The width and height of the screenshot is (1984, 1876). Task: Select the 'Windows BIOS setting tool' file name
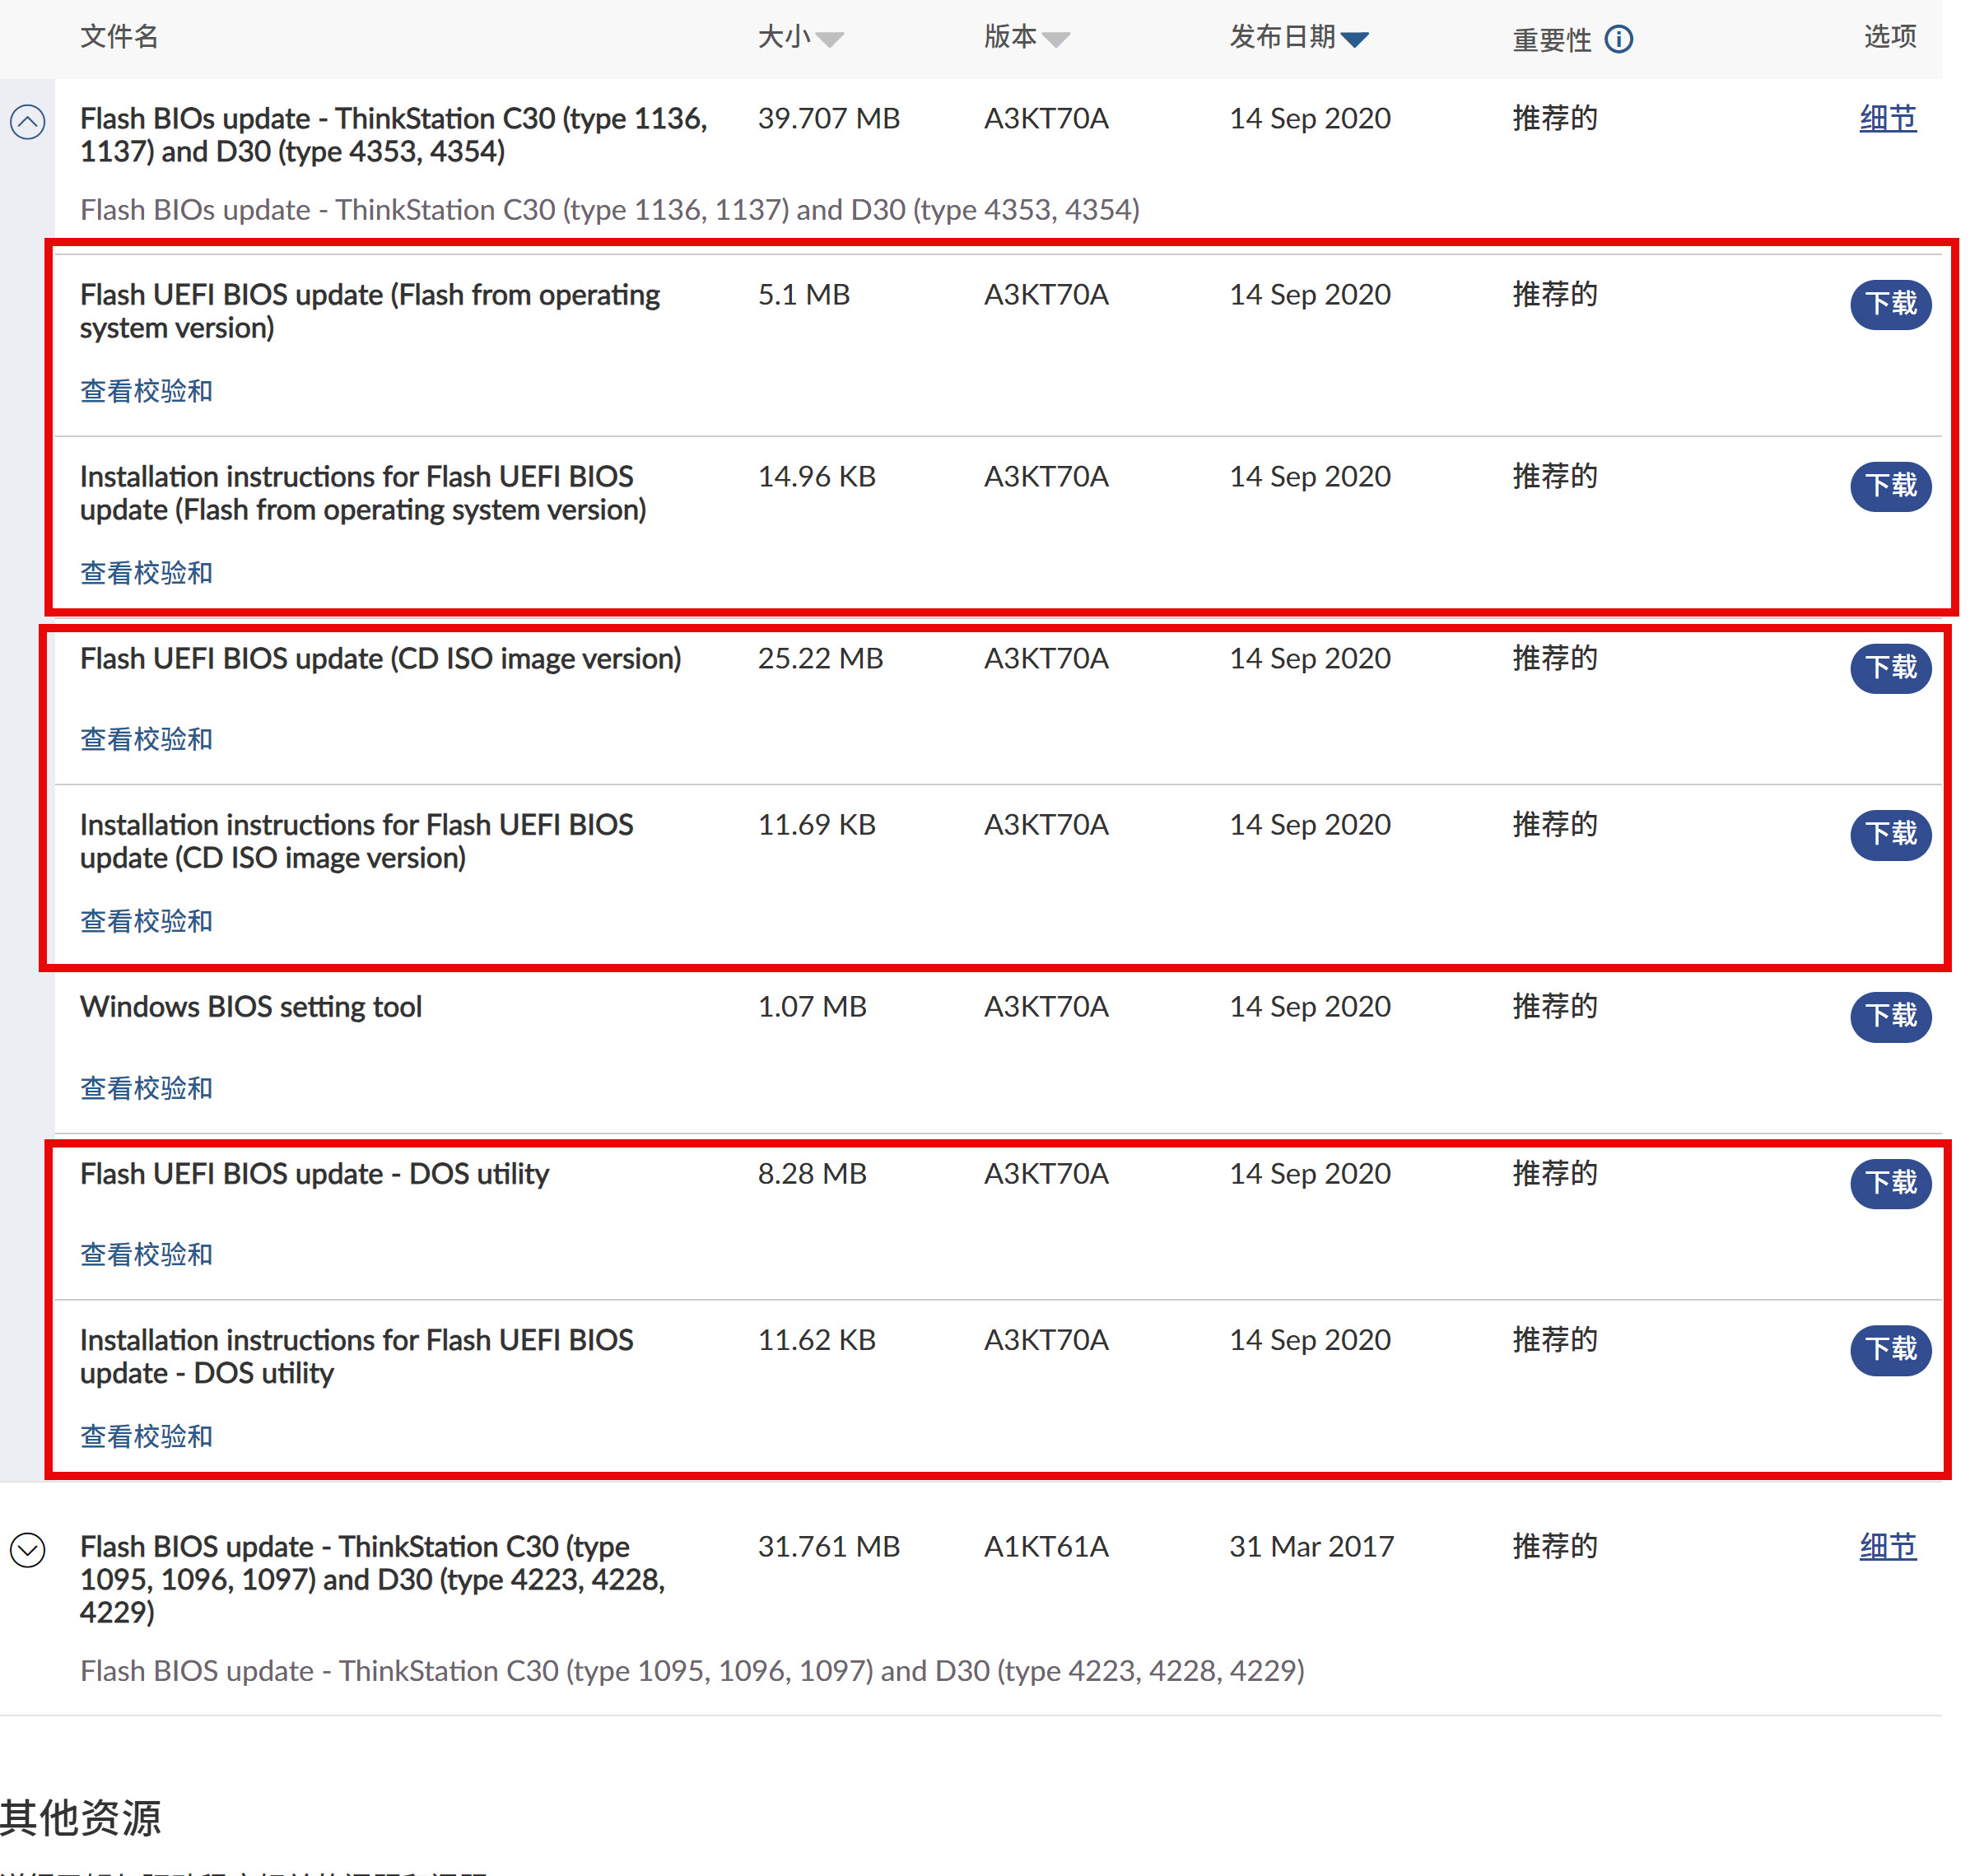tap(251, 1006)
